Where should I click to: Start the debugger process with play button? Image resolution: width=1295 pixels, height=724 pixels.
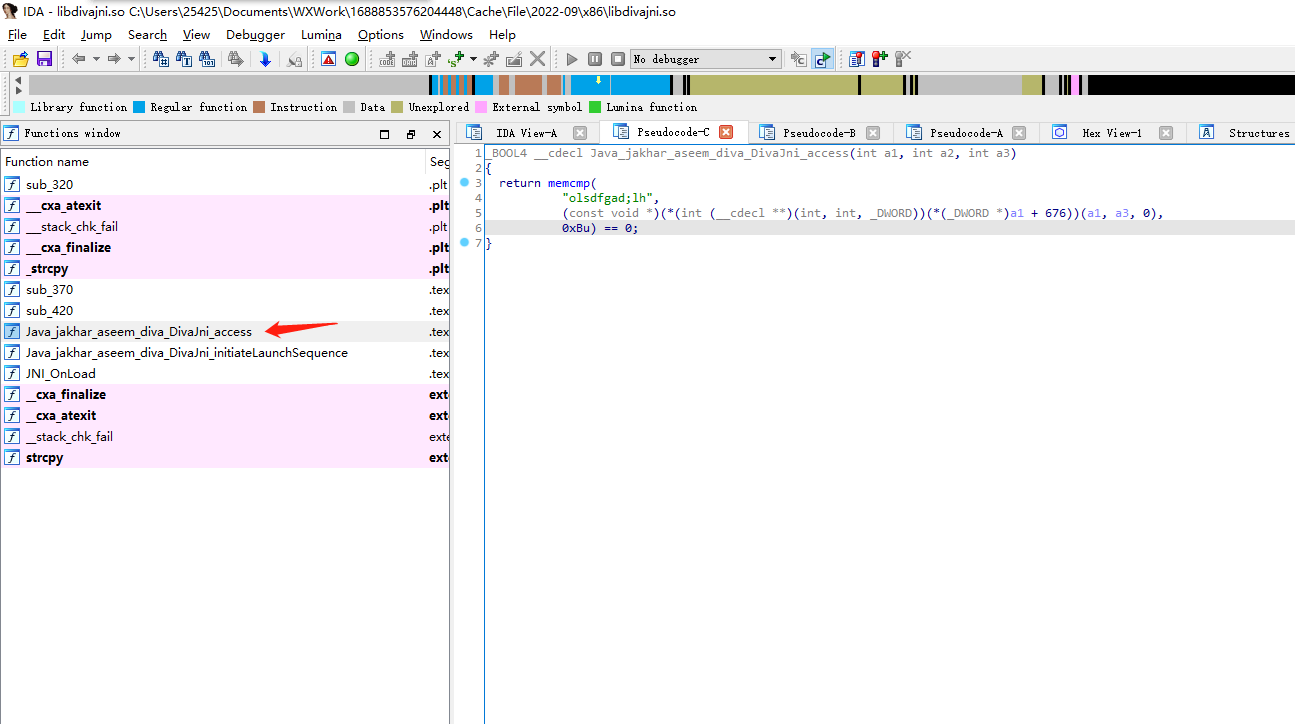pos(572,59)
